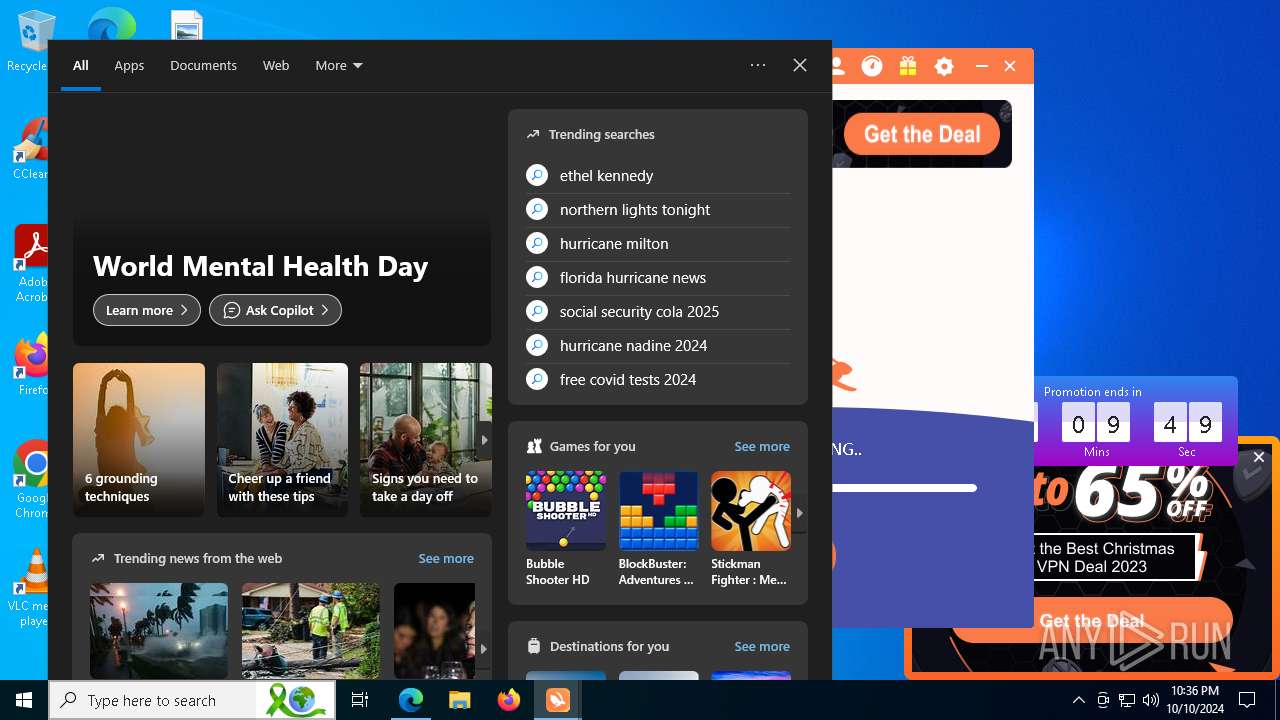Viewport: 1280px width, 720px height.
Task: Open the Documents search tab
Action: click(x=203, y=65)
